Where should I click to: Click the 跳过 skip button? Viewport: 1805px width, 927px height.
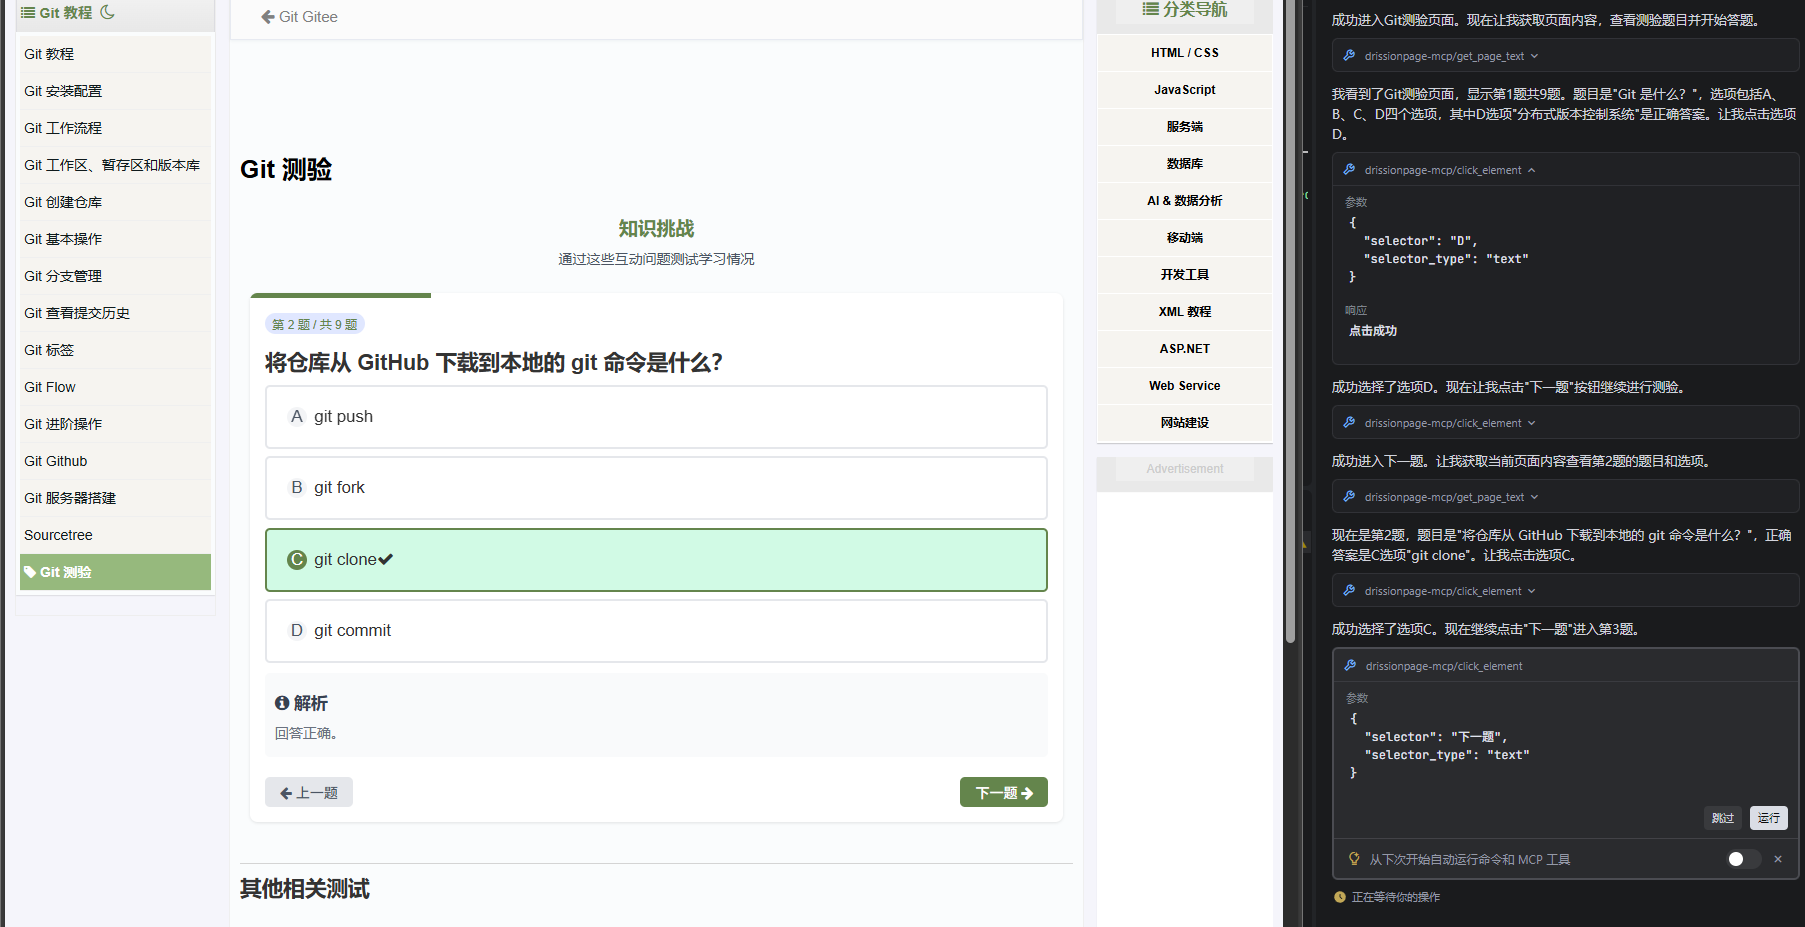[1722, 818]
